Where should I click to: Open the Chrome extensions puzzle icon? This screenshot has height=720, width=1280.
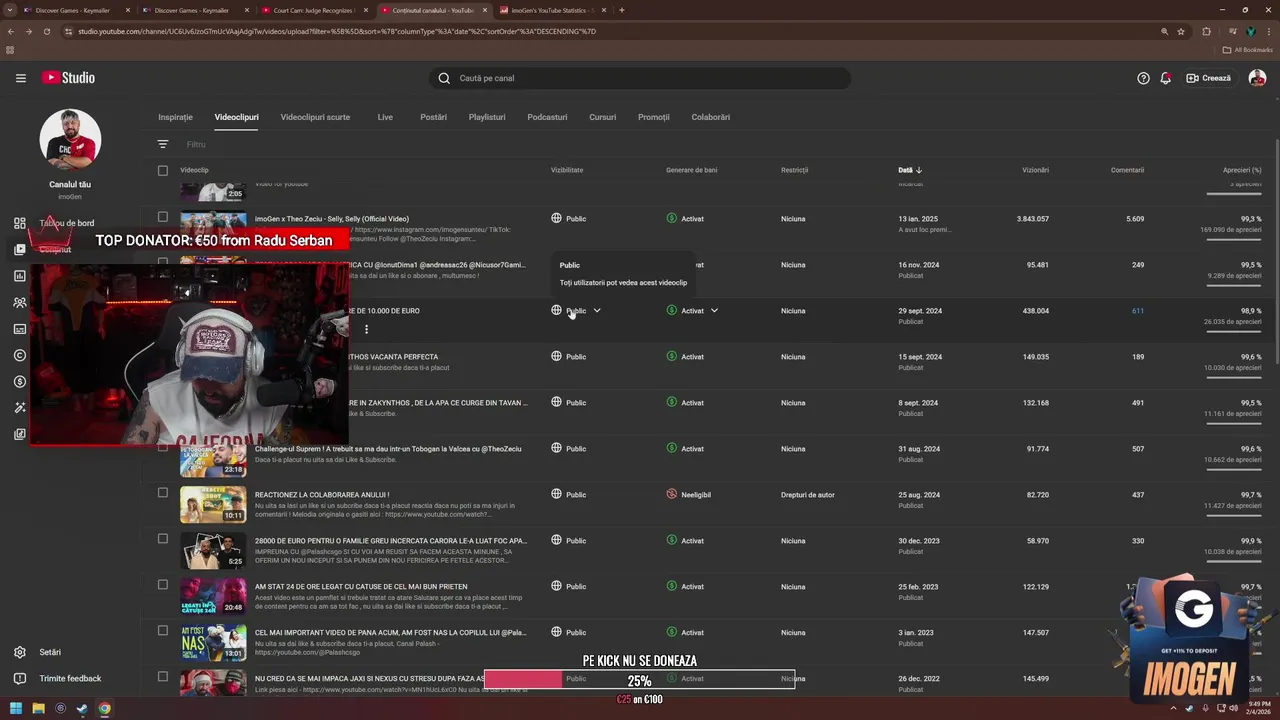(x=1206, y=31)
